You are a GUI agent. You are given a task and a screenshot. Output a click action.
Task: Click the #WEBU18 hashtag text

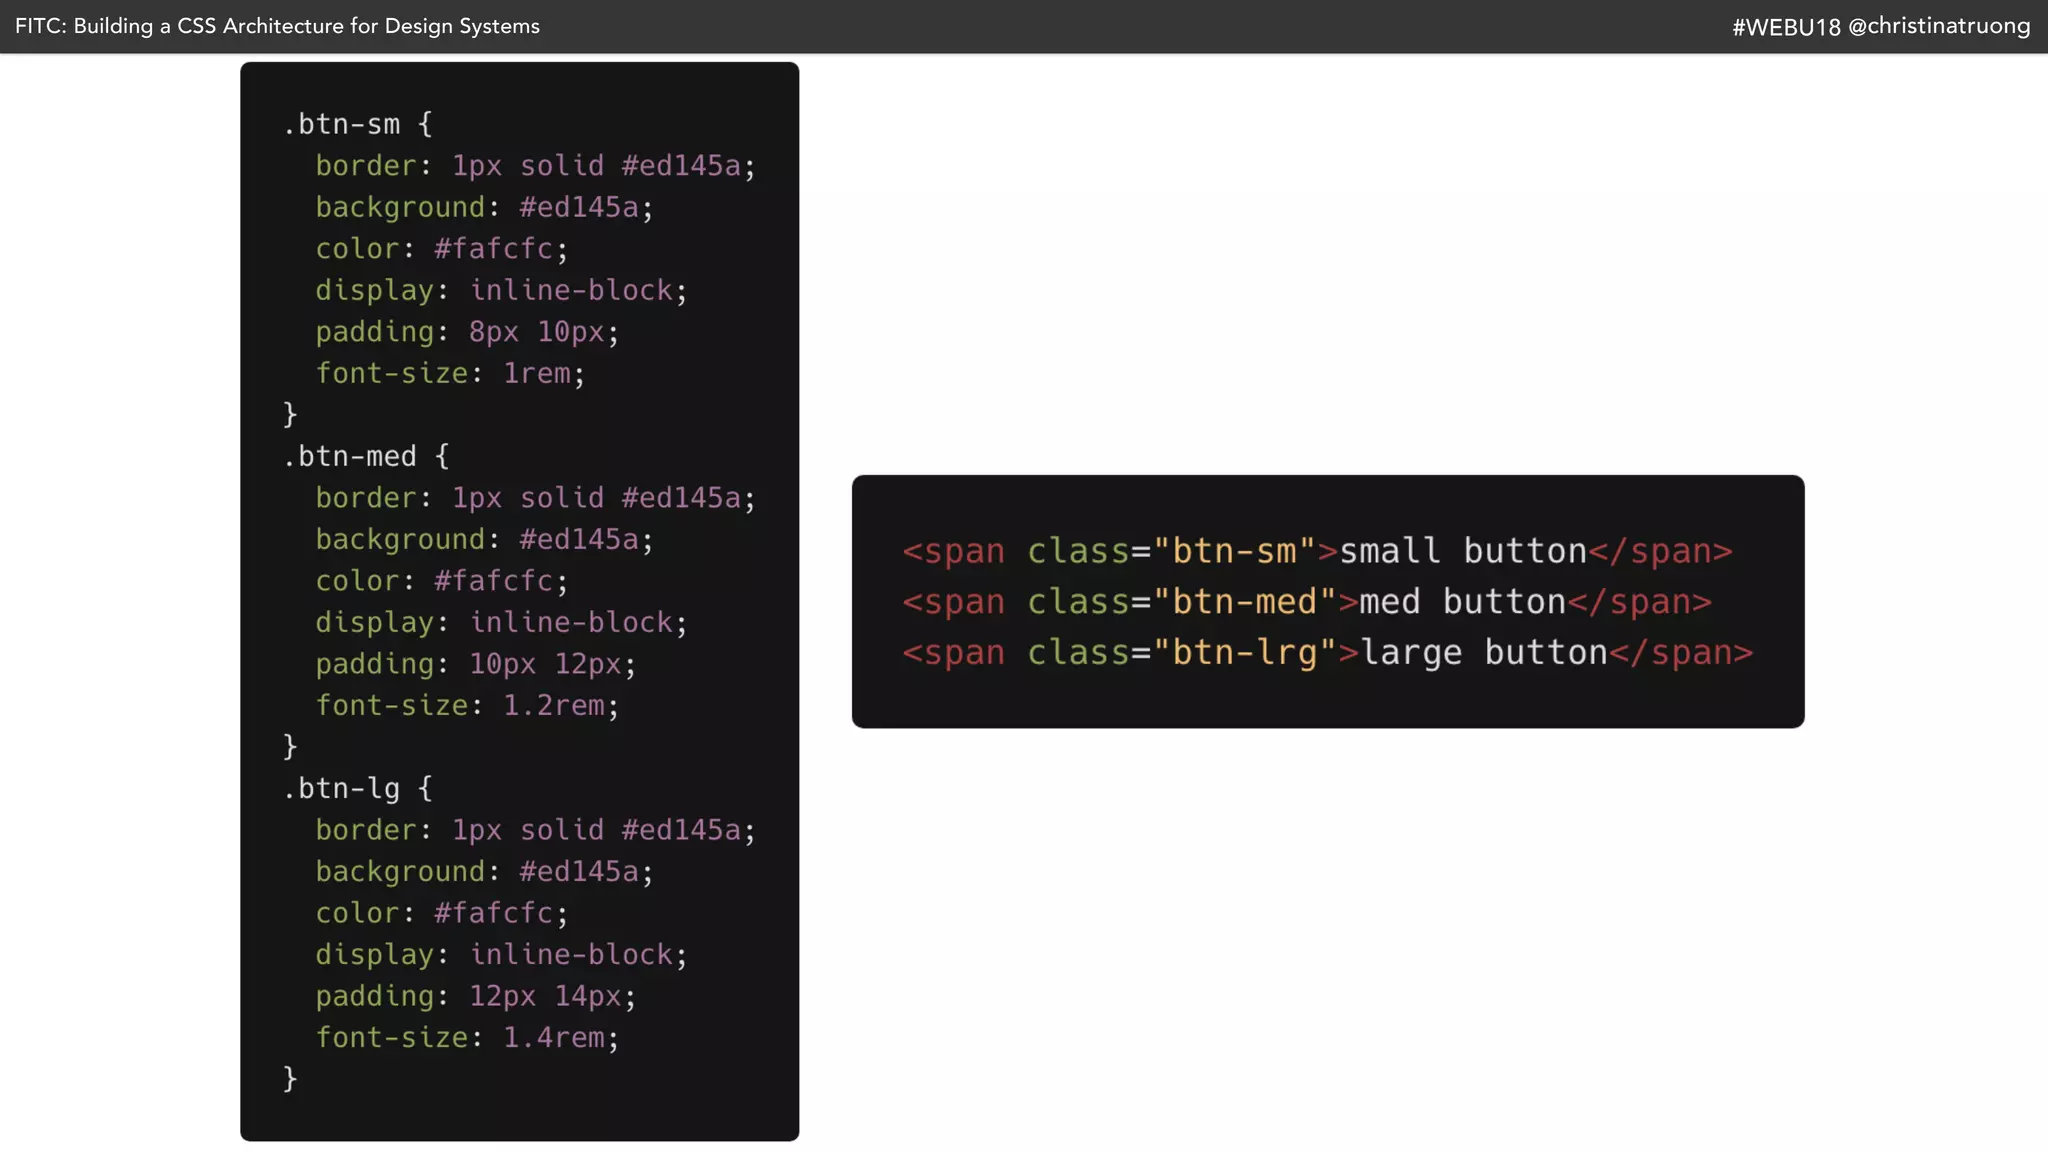1786,27
